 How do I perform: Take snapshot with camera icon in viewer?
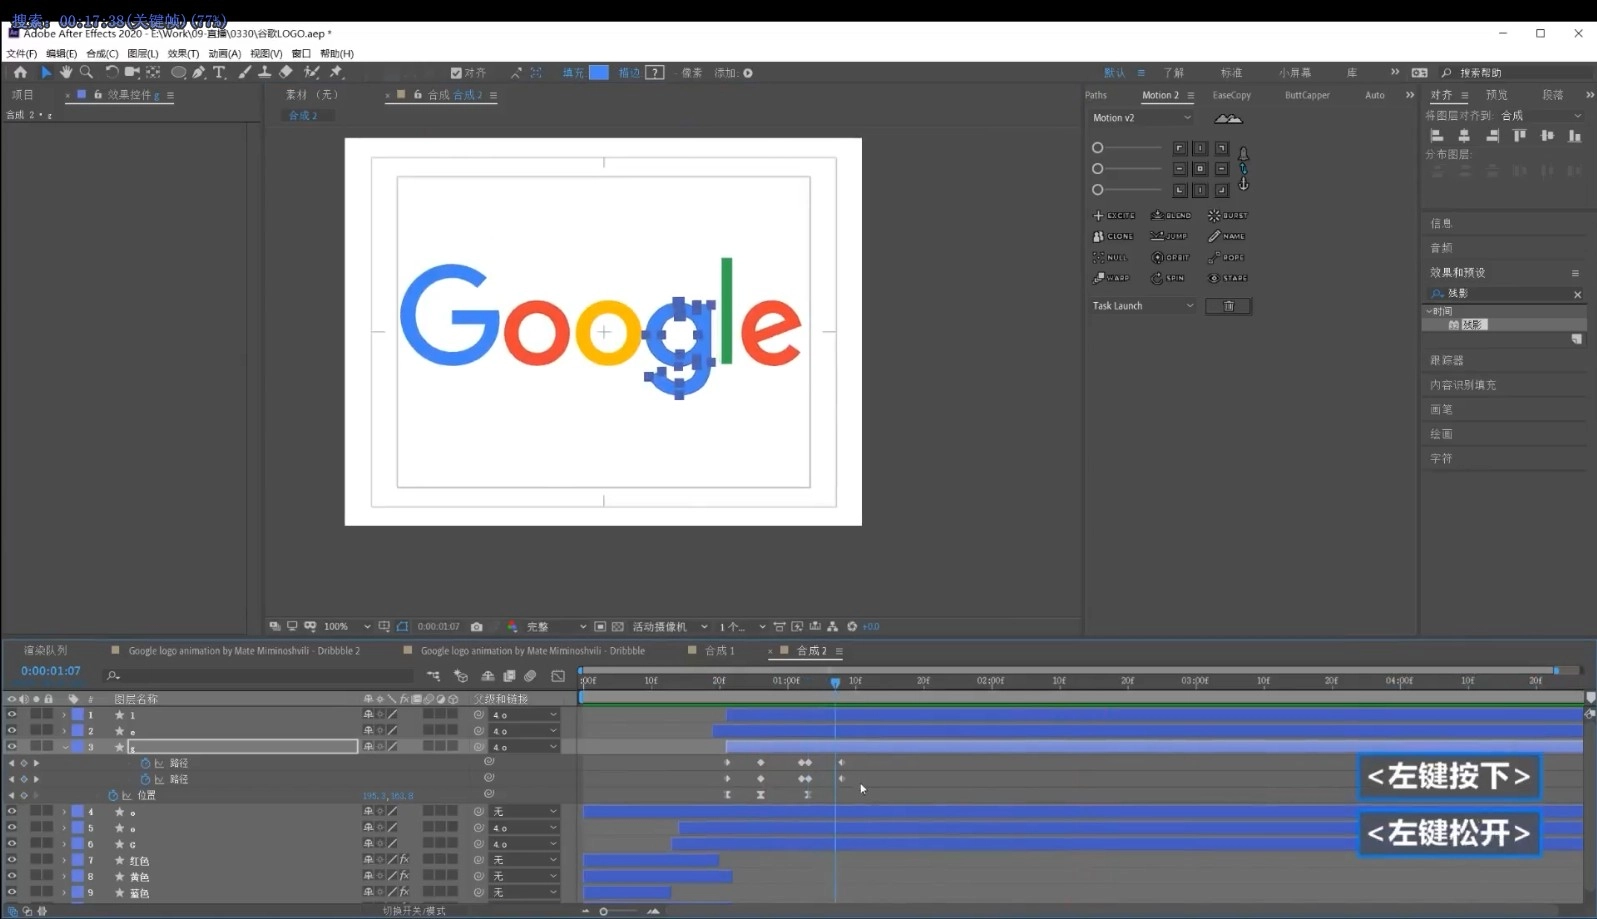pyautogui.click(x=477, y=627)
